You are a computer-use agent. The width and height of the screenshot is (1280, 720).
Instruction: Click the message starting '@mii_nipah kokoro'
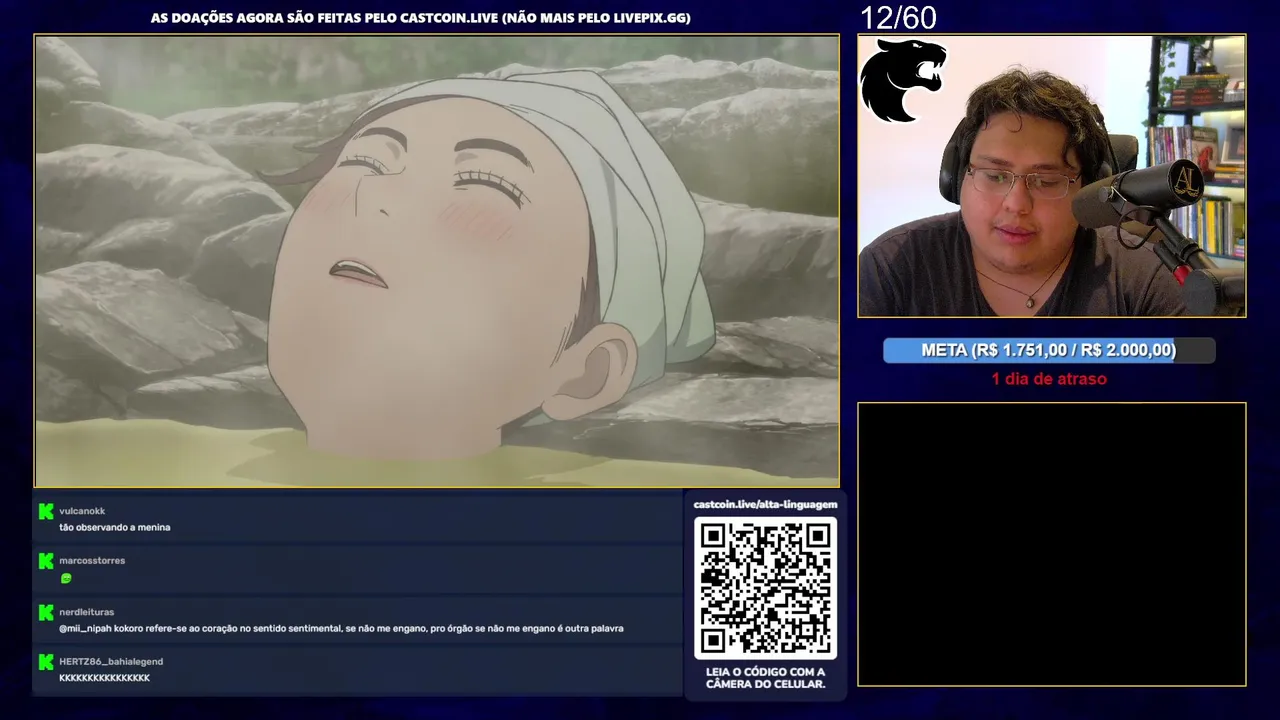(341, 629)
